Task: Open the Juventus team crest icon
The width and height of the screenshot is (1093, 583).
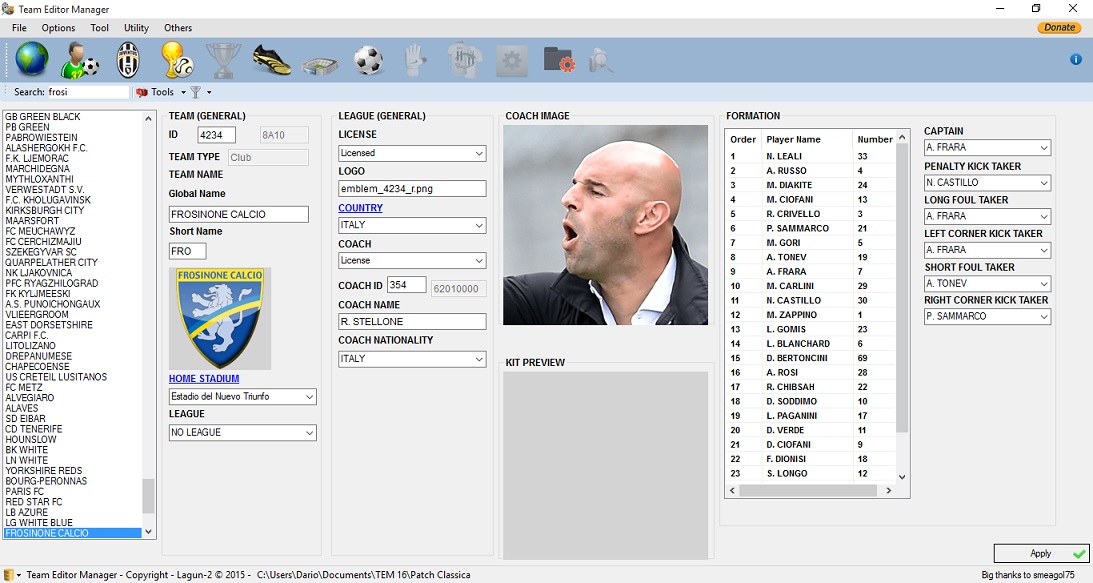Action: (128, 60)
